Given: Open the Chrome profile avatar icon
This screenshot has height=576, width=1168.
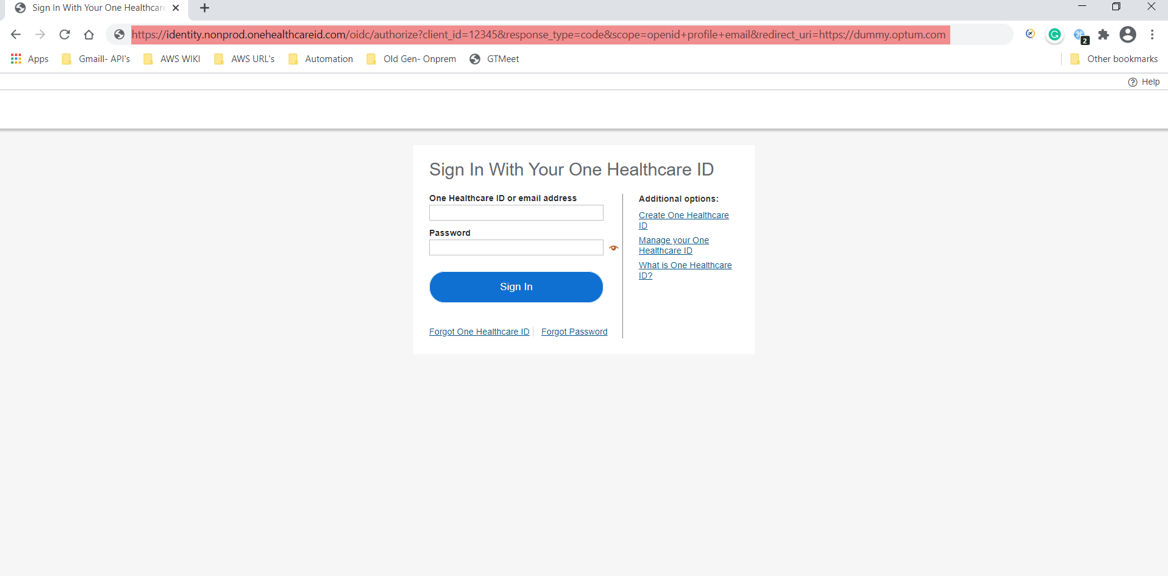Looking at the screenshot, I should point(1128,34).
